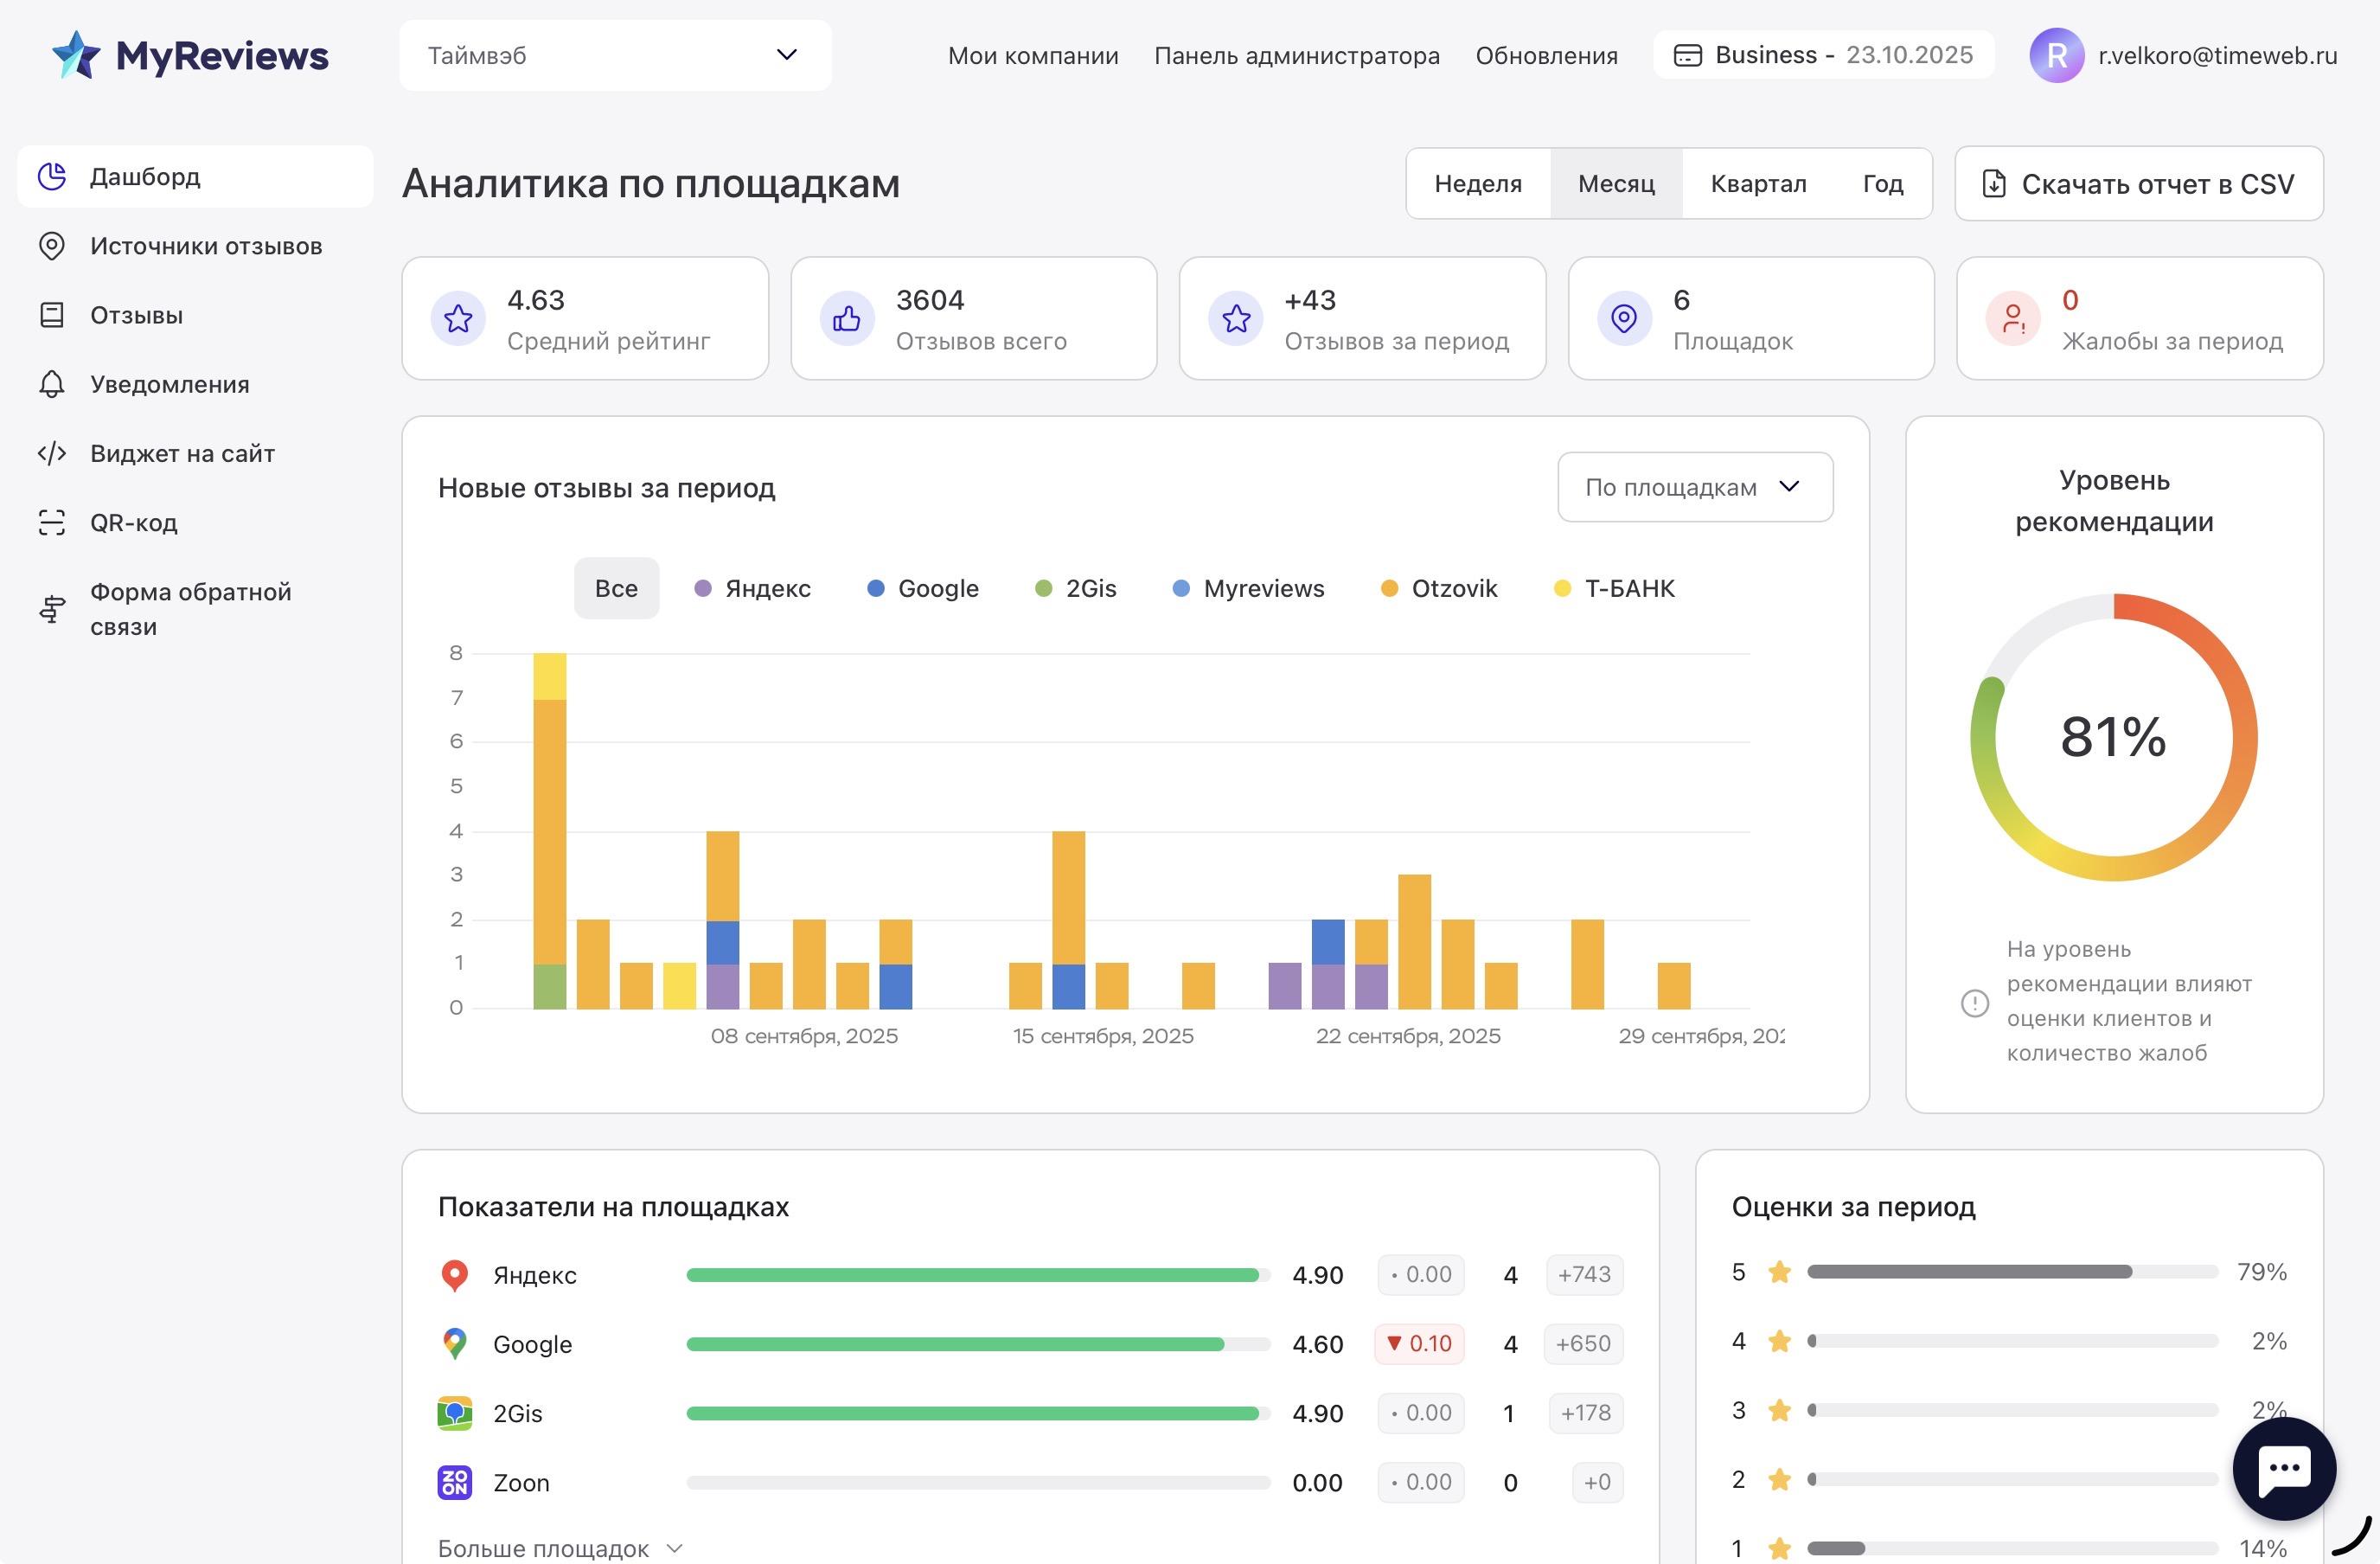Image resolution: width=2380 pixels, height=1564 pixels.
Task: Click the Zoon platform icon
Action: click(x=455, y=1482)
